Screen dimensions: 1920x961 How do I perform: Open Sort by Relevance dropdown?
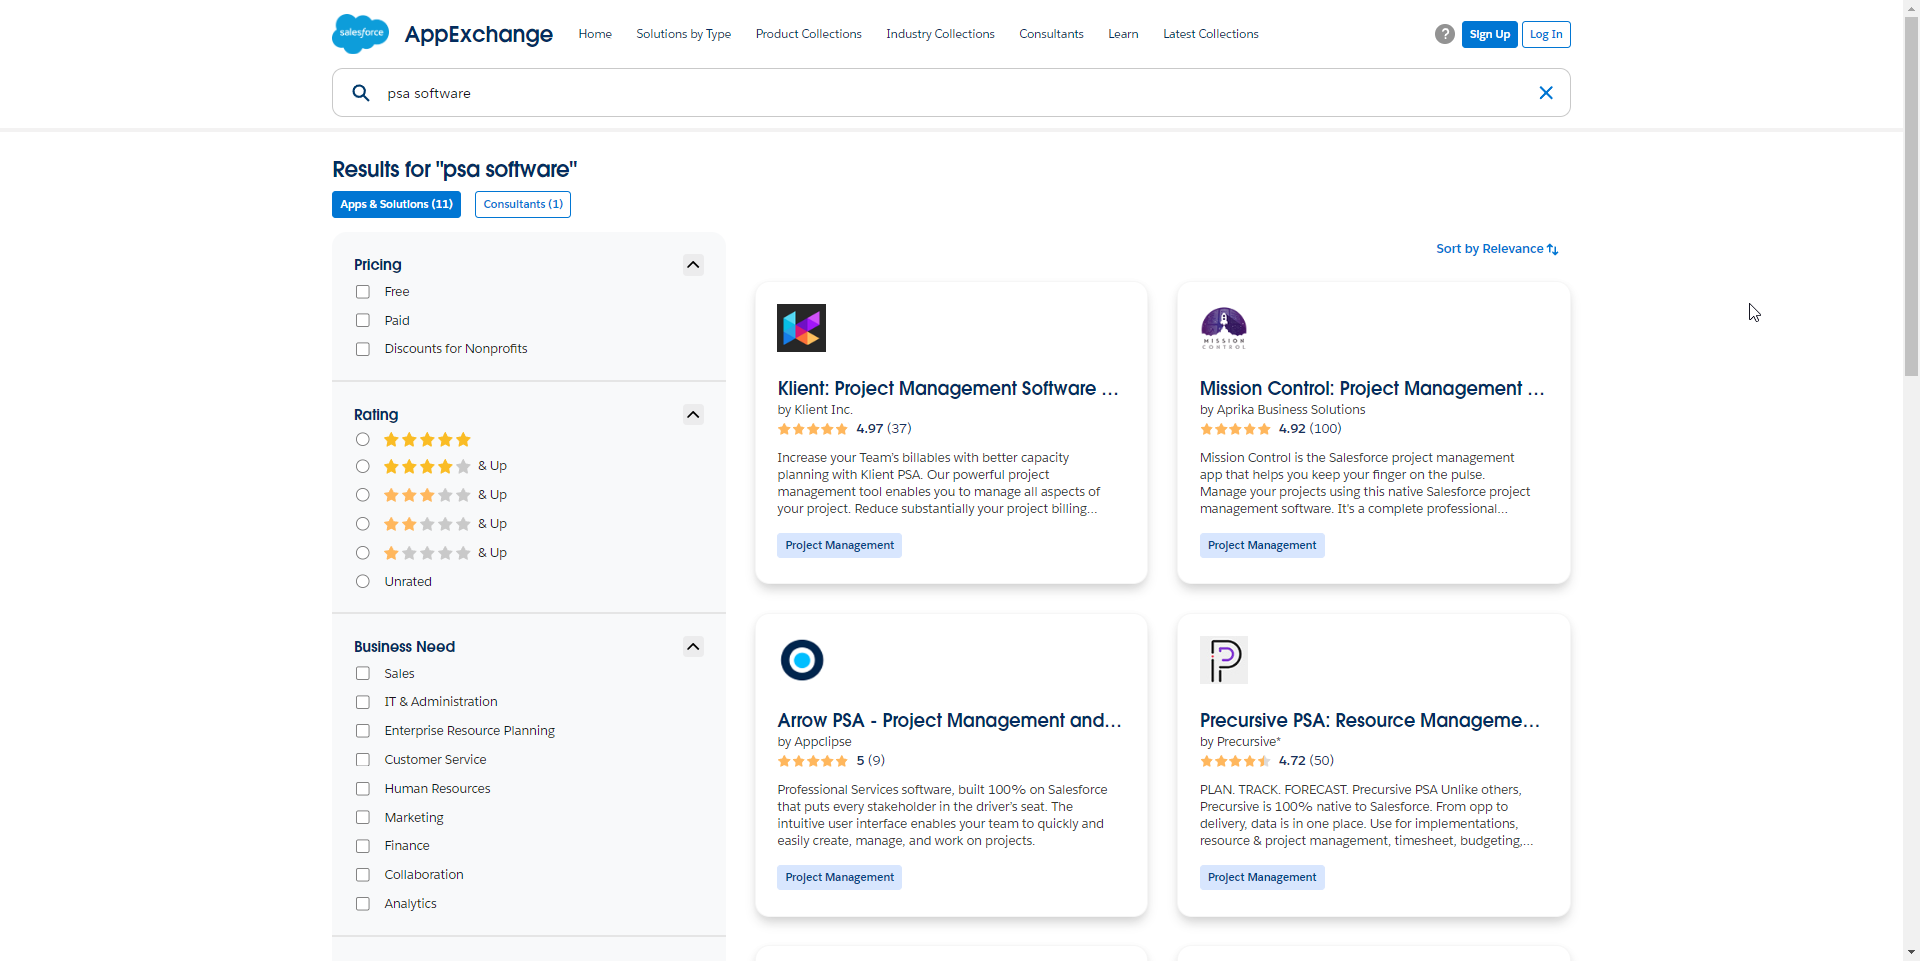coord(1497,249)
